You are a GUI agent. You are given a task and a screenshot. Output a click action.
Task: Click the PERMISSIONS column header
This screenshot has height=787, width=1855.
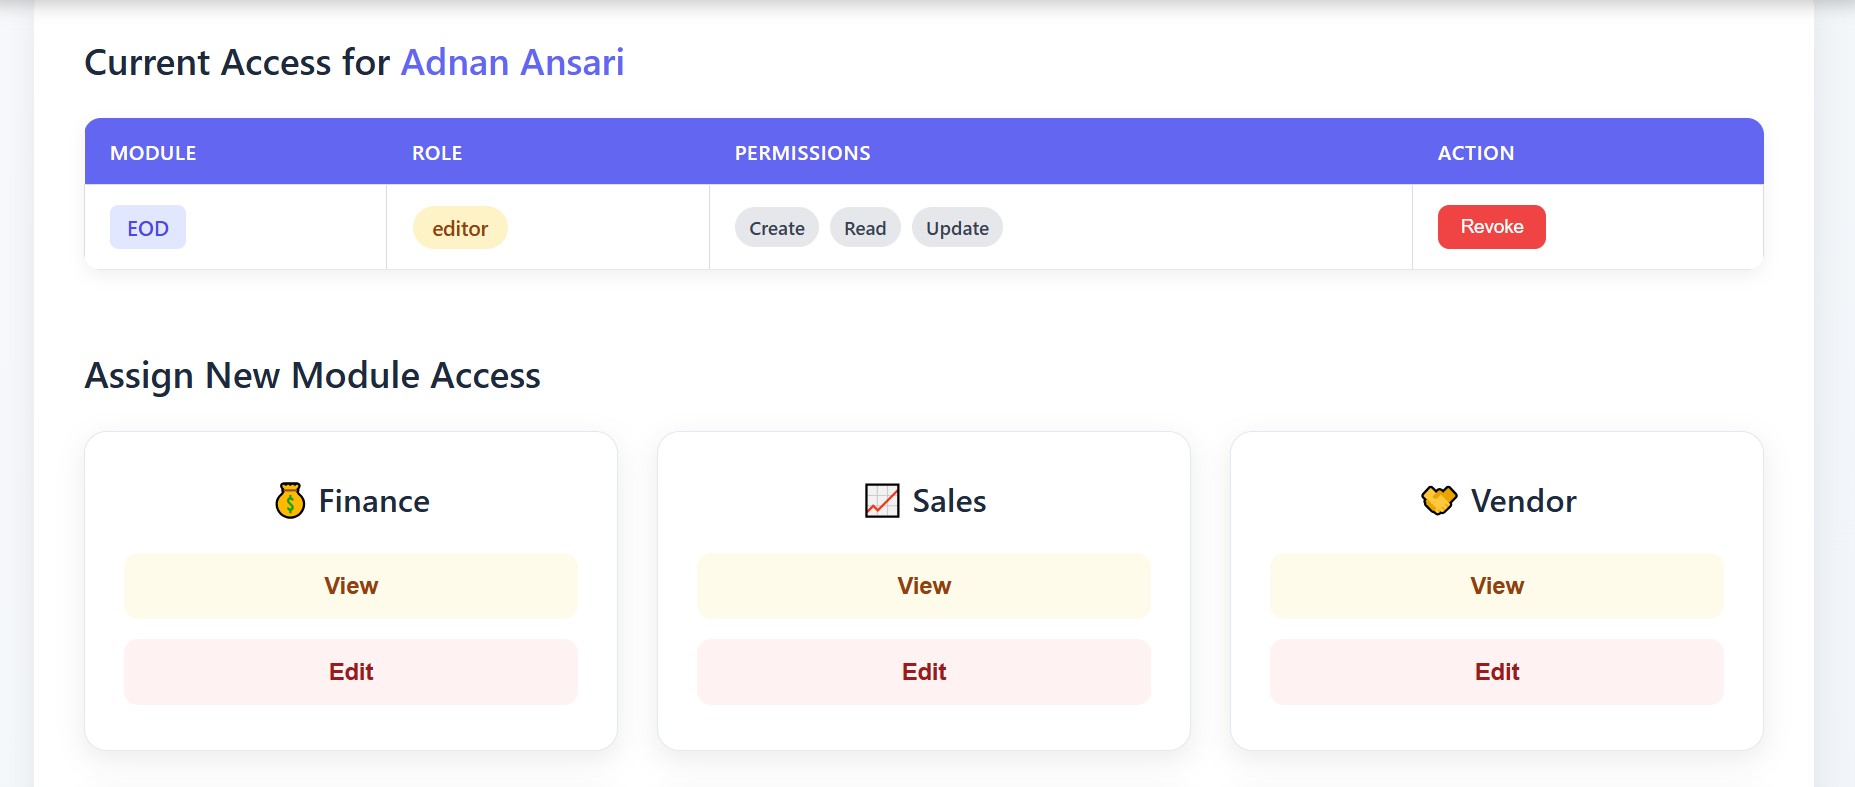coord(802,153)
